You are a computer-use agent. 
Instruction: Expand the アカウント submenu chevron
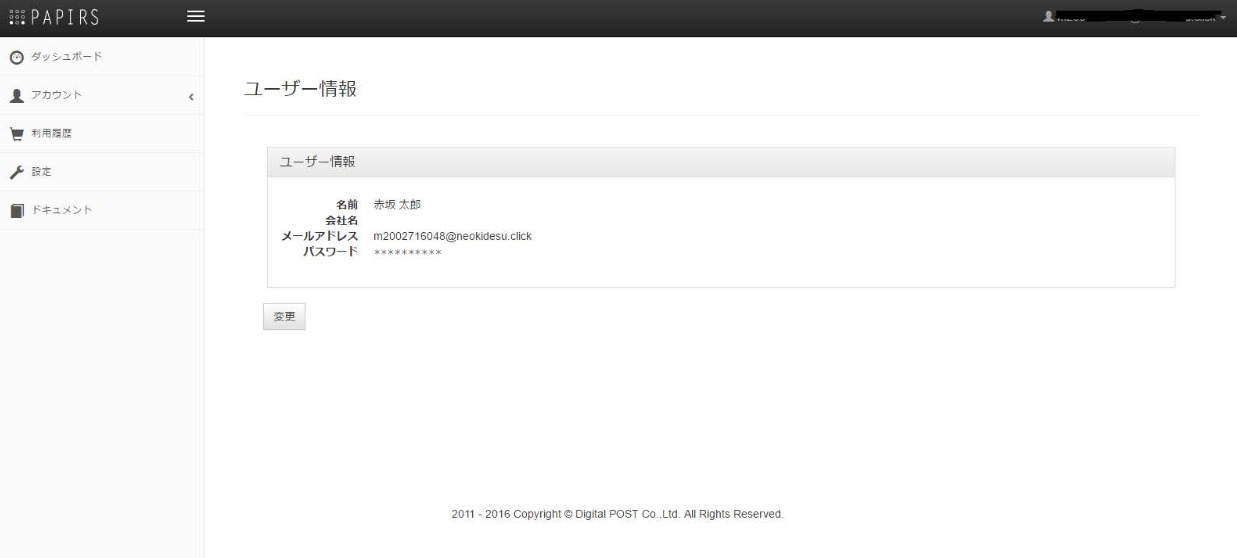click(190, 96)
